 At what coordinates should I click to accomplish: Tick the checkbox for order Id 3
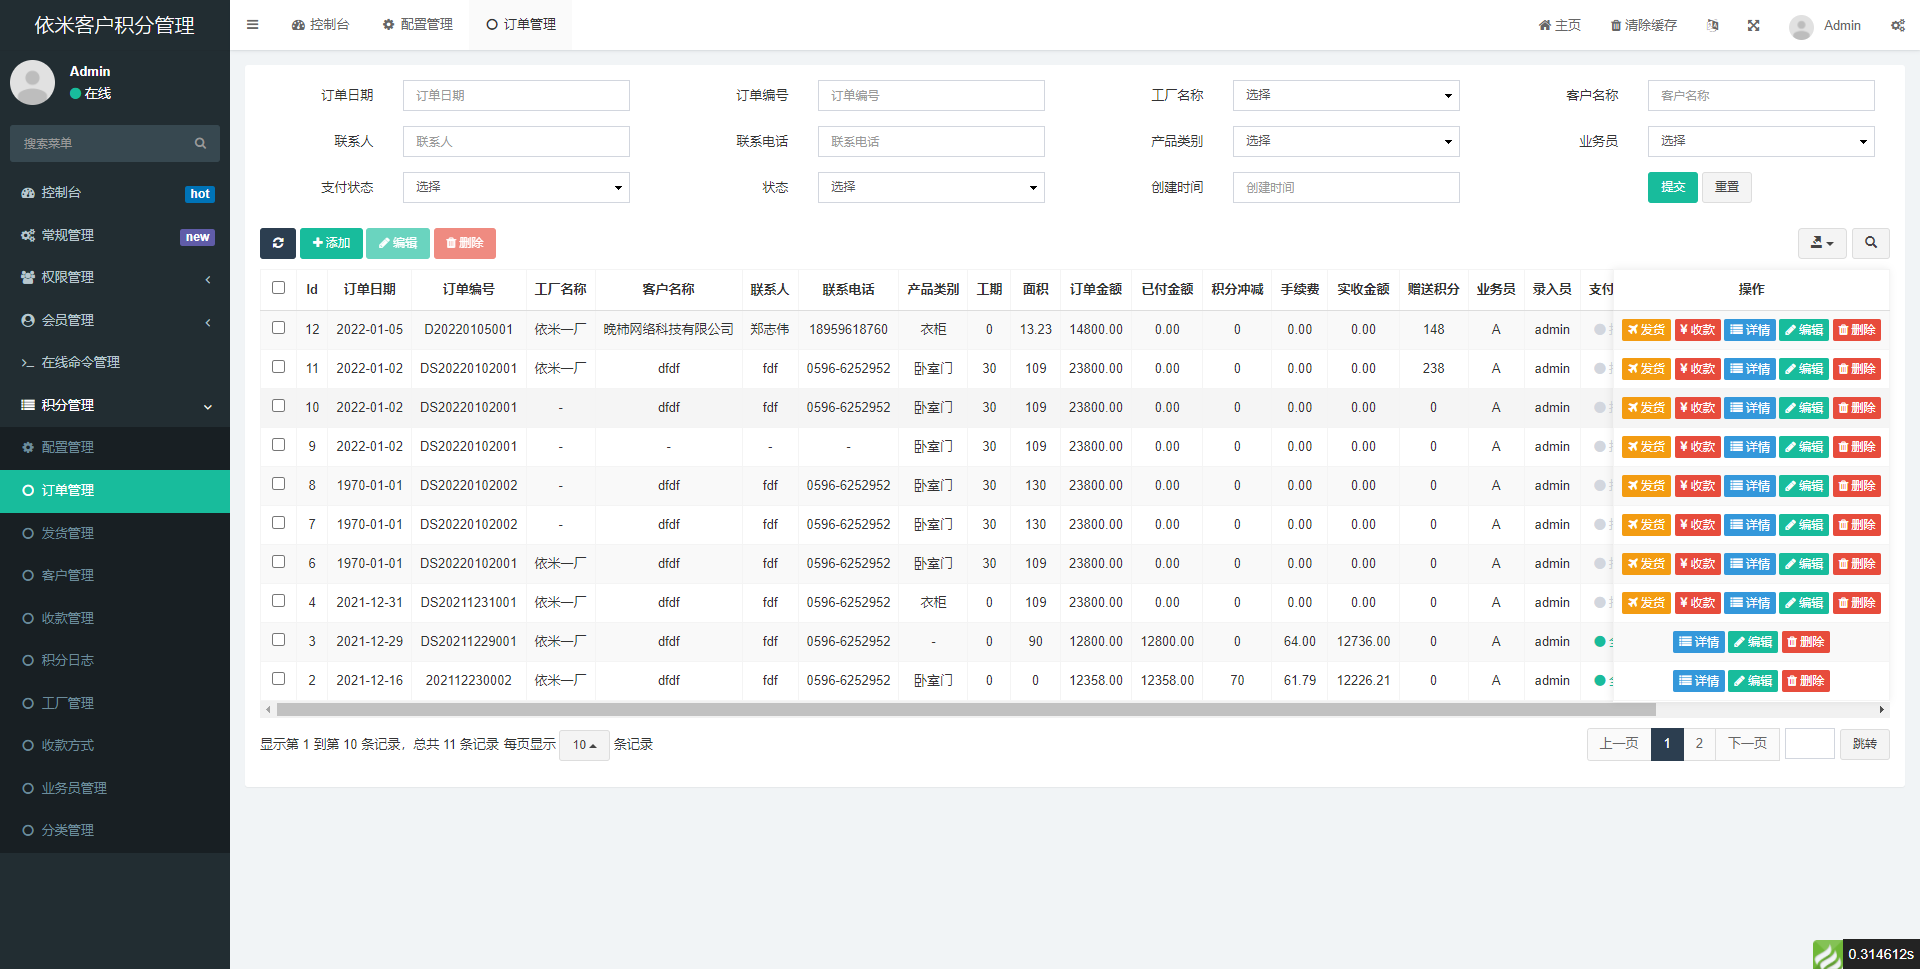pos(279,640)
